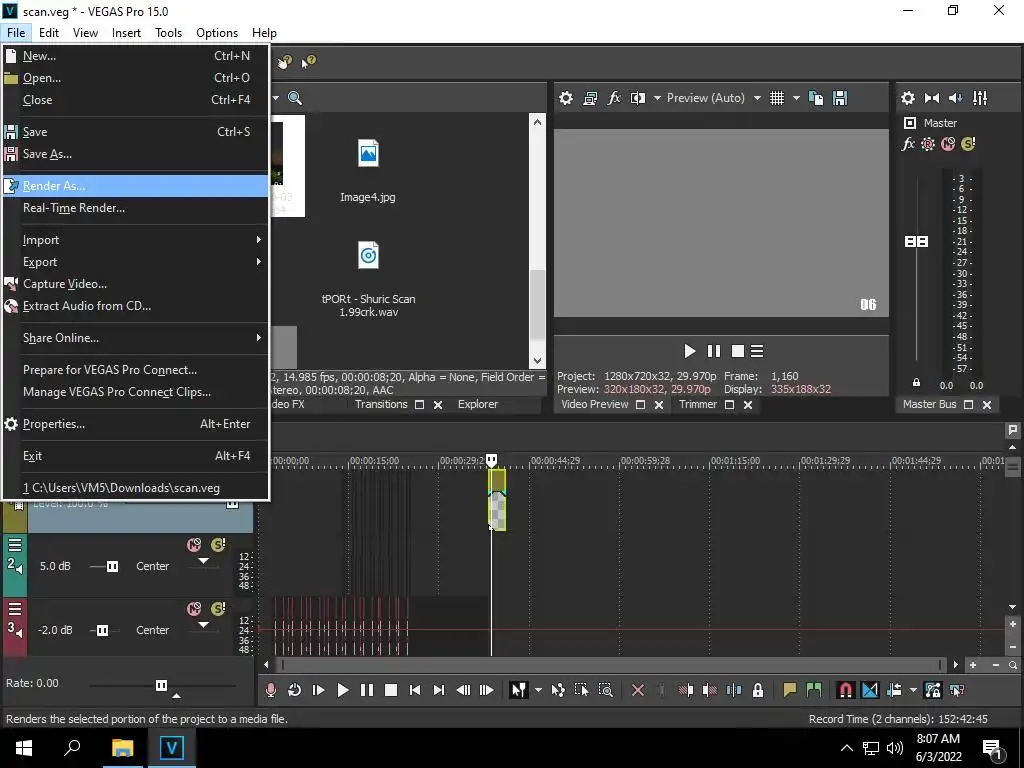This screenshot has height=768, width=1024.
Task: Open Auto Ripple mode dropdown arrow
Action: [913, 690]
